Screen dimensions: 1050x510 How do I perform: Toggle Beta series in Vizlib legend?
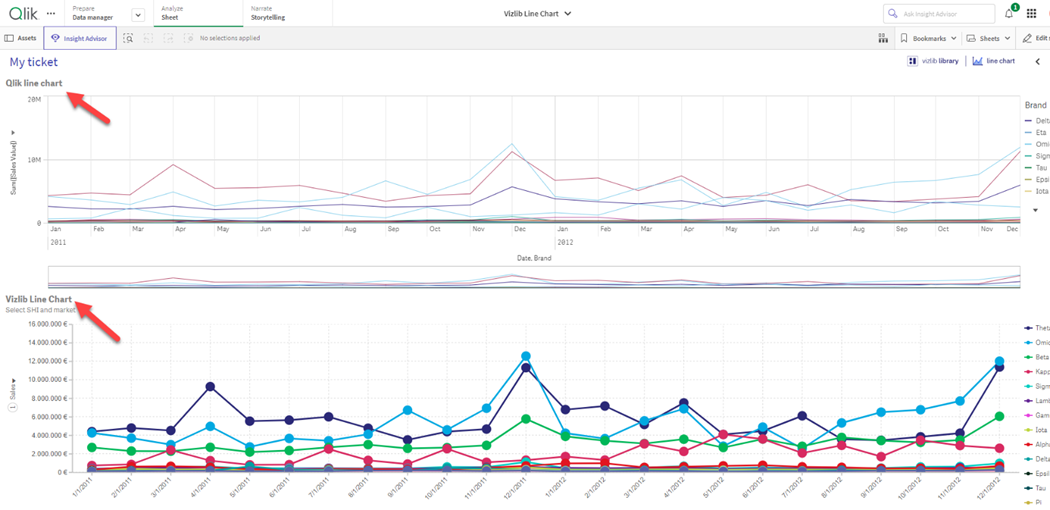click(x=1037, y=357)
